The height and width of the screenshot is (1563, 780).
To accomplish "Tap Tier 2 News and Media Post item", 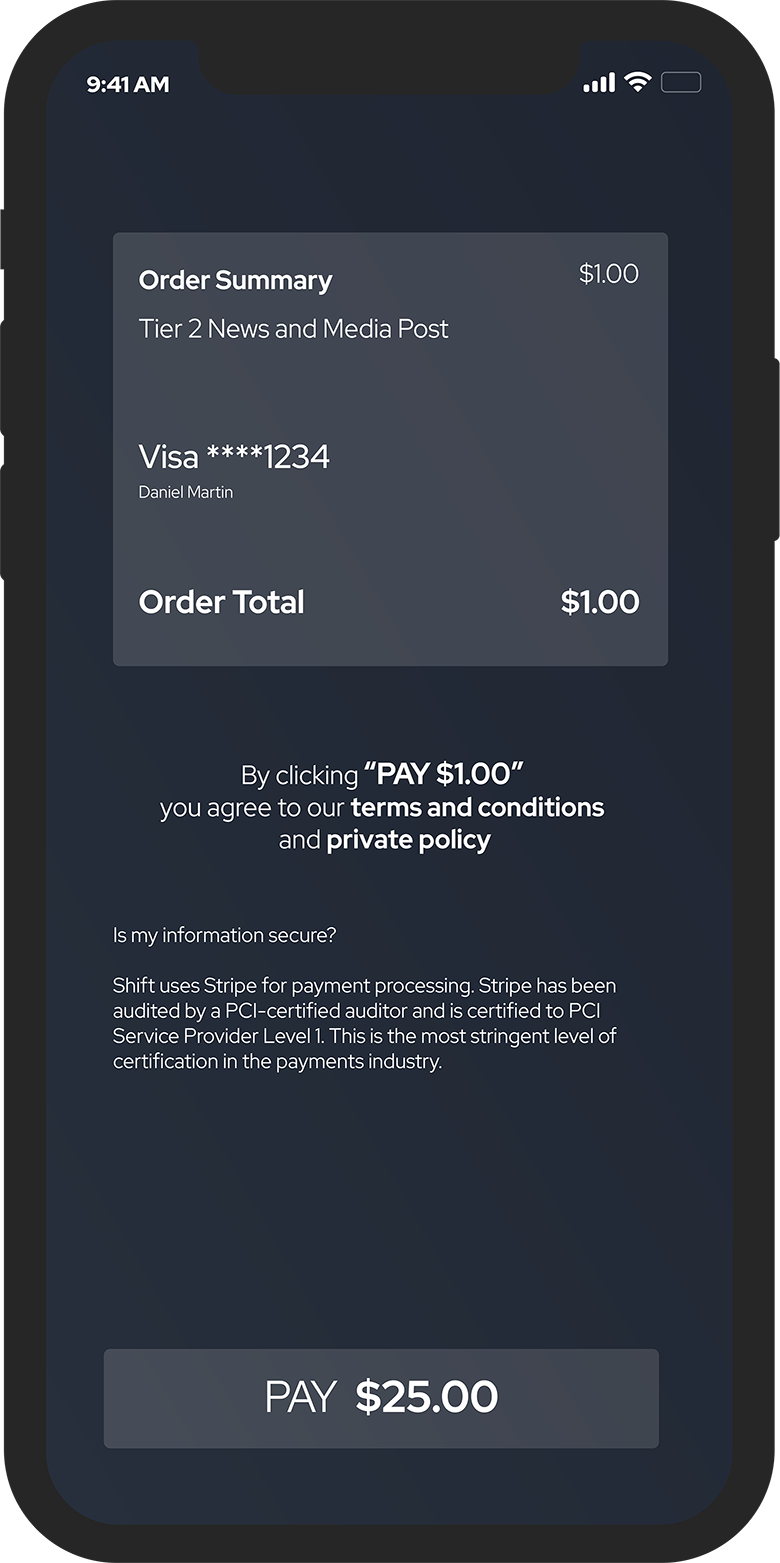I will tap(294, 329).
